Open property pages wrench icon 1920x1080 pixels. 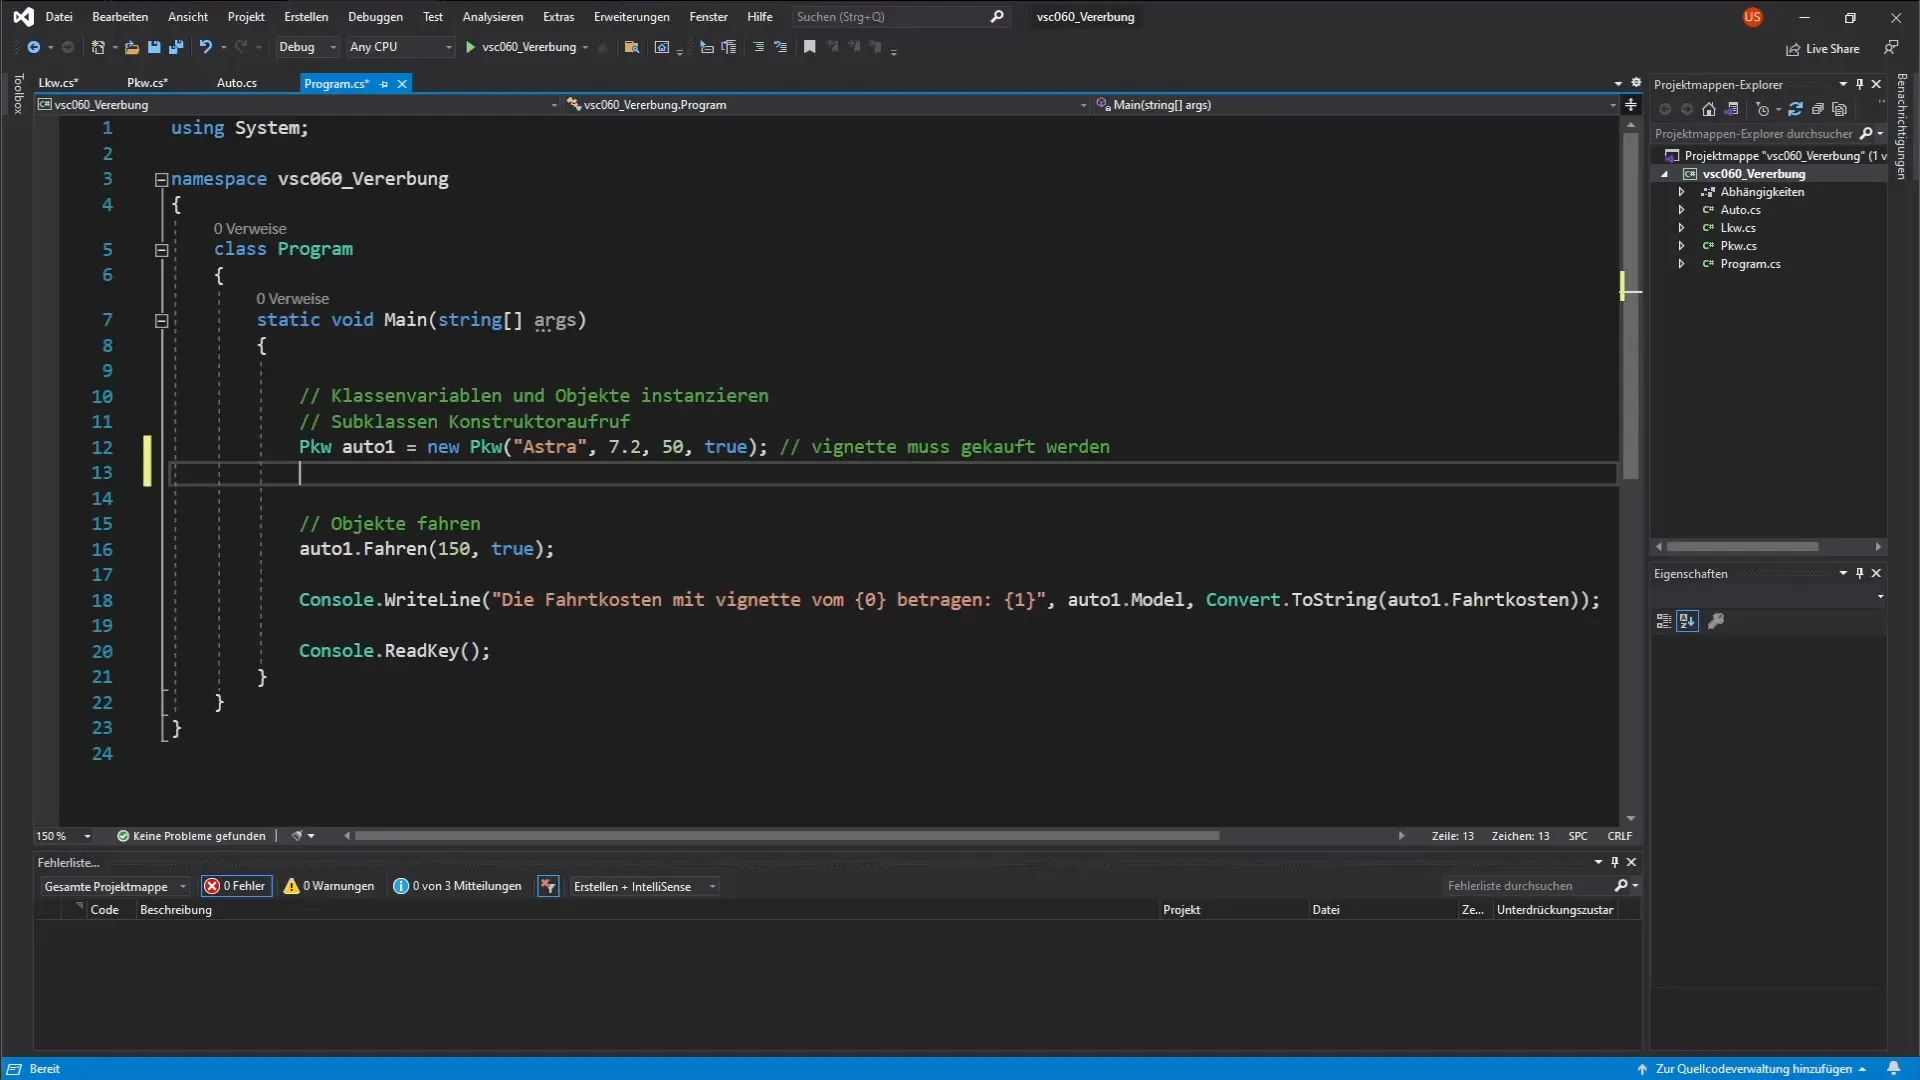click(x=1716, y=621)
